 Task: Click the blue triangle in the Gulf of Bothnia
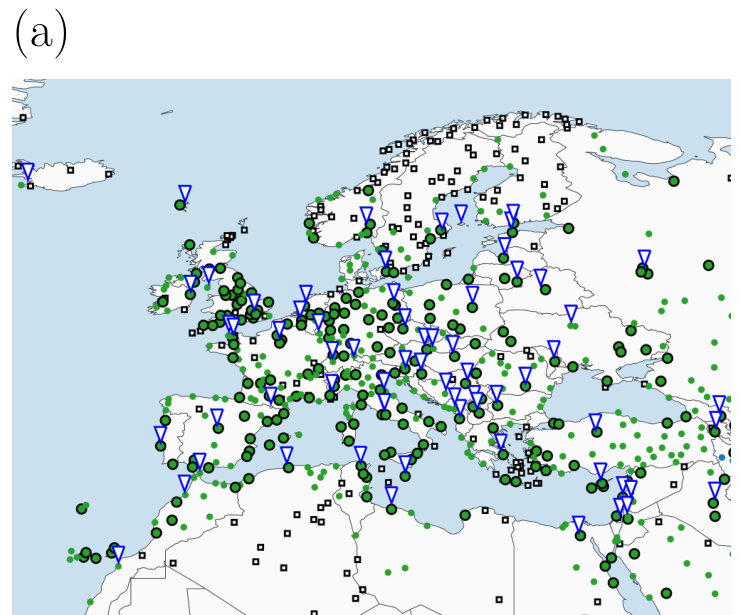(461, 213)
